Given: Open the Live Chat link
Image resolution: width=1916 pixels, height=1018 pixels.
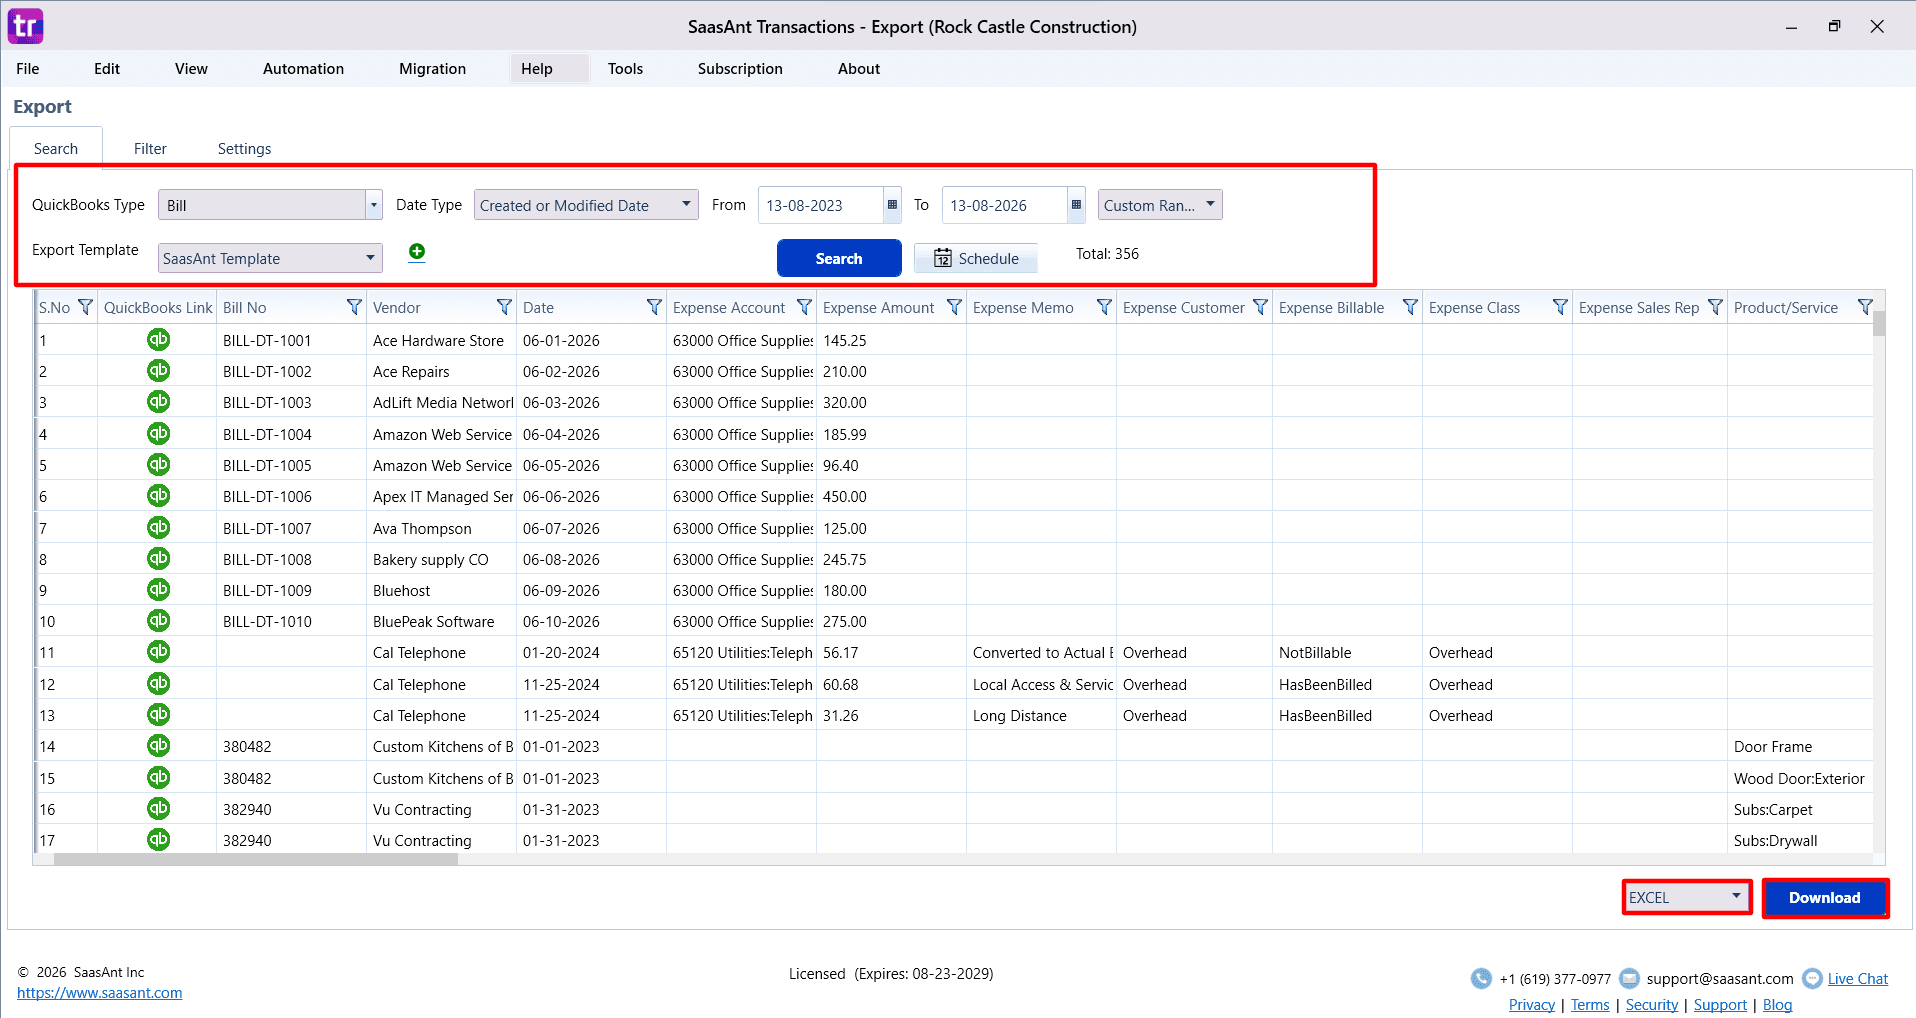Looking at the screenshot, I should [x=1858, y=979].
